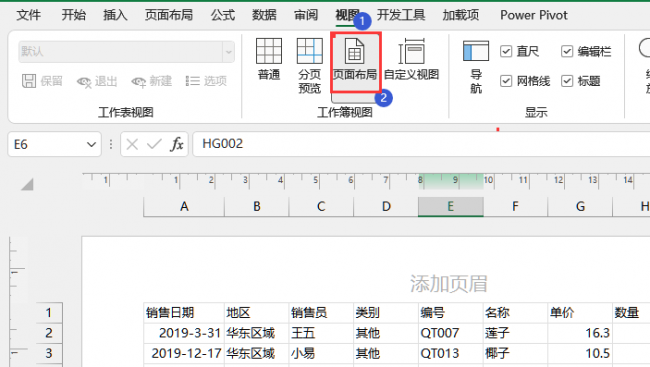Image resolution: width=650 pixels, height=367 pixels.
Task: Click cell 莲子
Action: point(515,333)
